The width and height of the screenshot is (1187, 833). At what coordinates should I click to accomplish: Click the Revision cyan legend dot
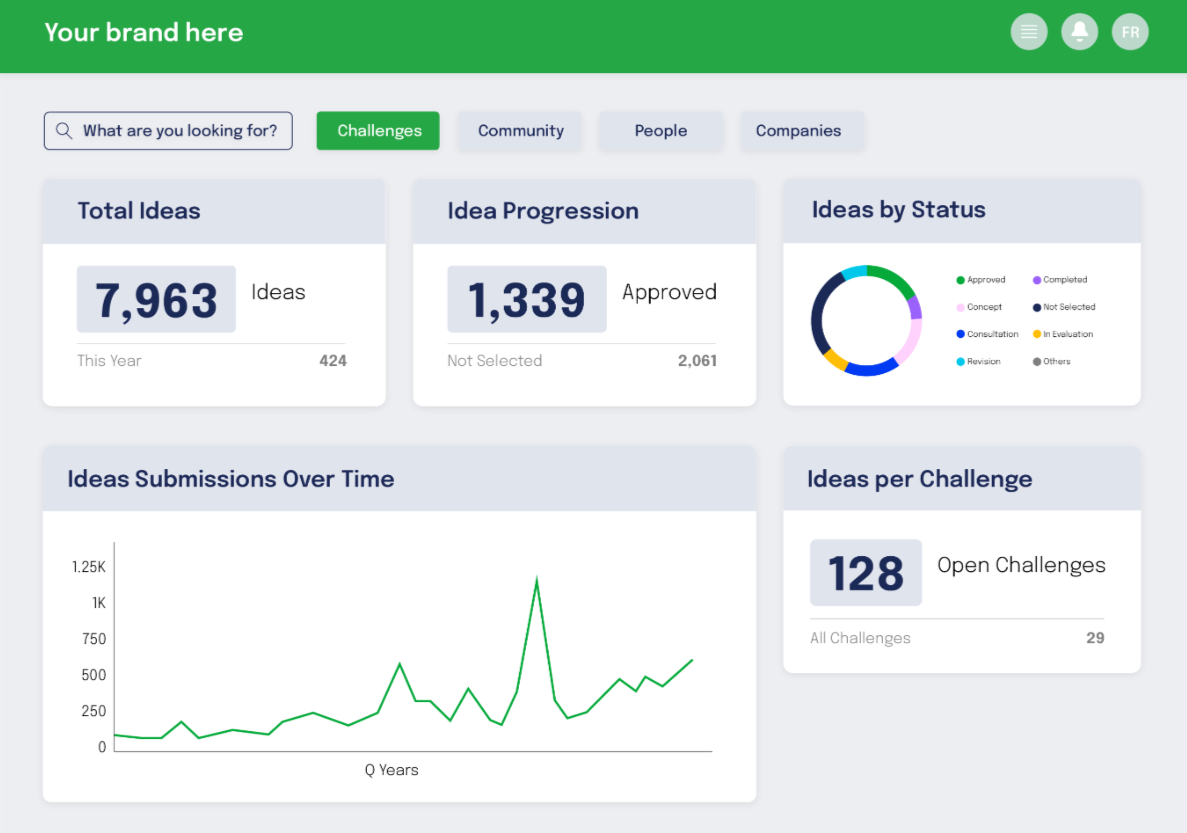point(961,362)
